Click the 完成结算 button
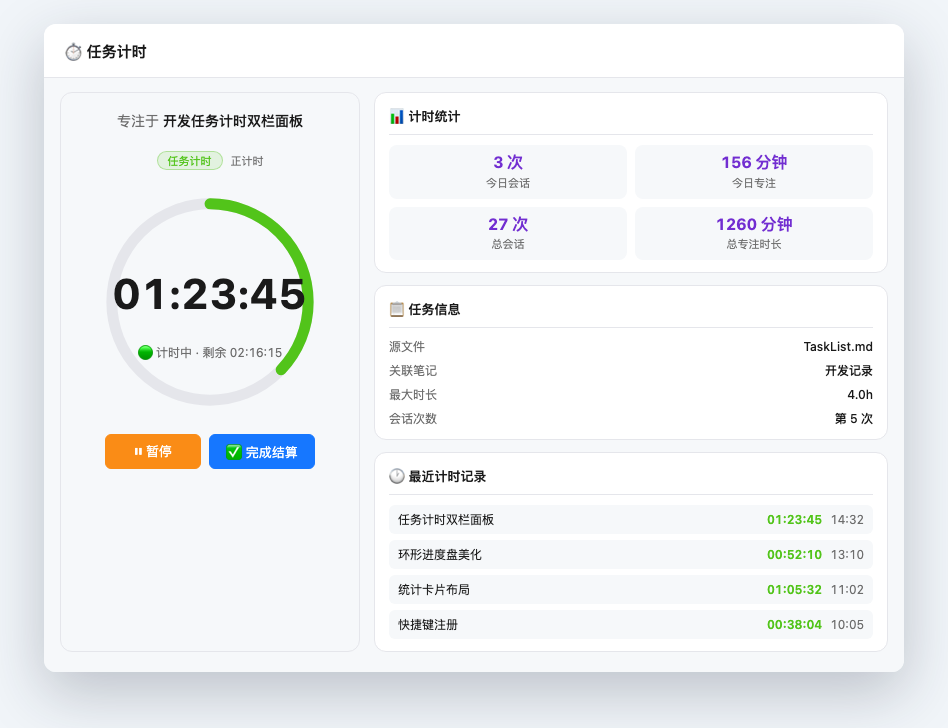This screenshot has height=728, width=948. (x=262, y=452)
